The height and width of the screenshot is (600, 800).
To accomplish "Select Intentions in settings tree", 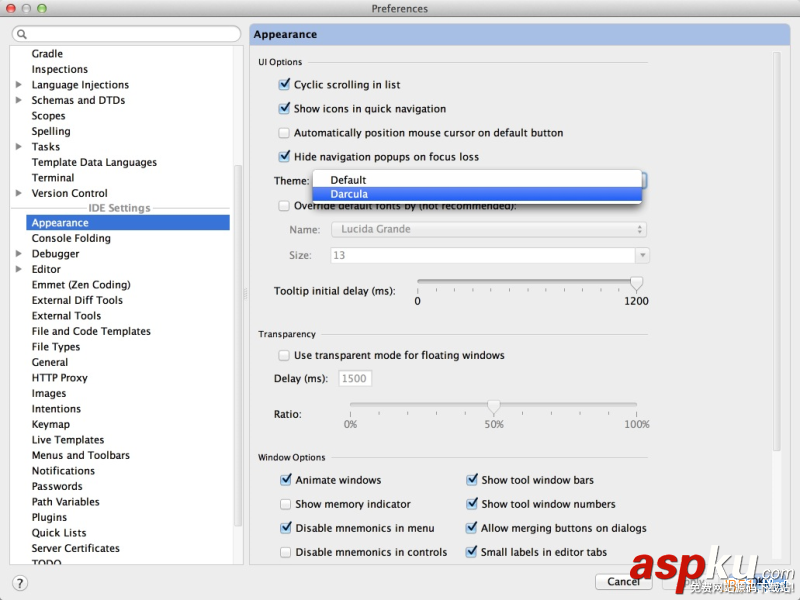I will tap(56, 409).
